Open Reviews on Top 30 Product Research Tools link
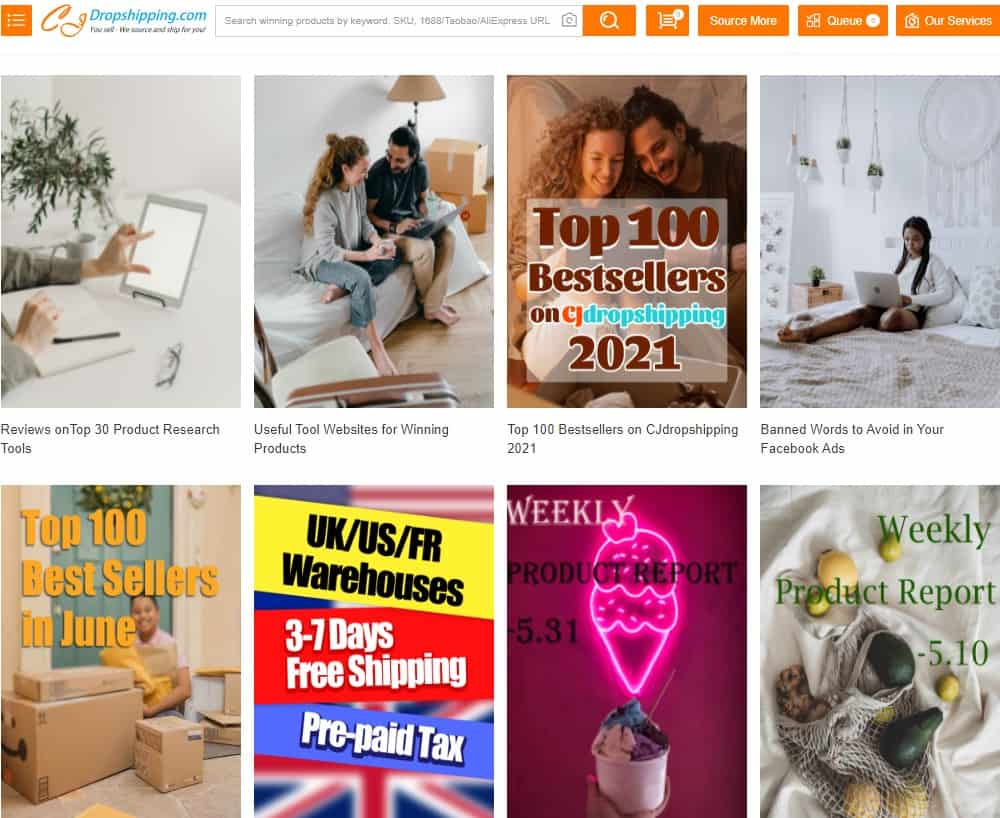 110,439
